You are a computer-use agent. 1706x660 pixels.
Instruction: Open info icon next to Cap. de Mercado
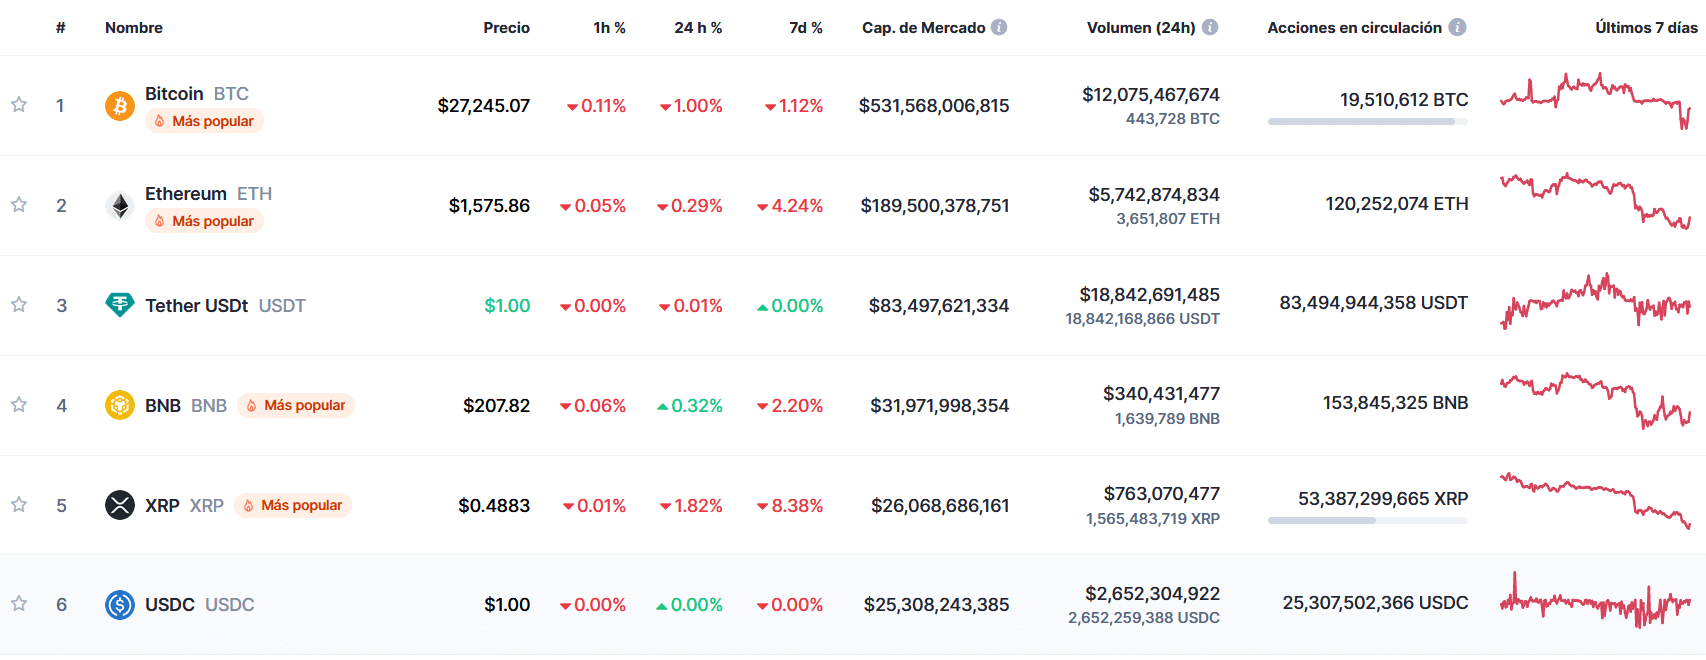(x=999, y=27)
